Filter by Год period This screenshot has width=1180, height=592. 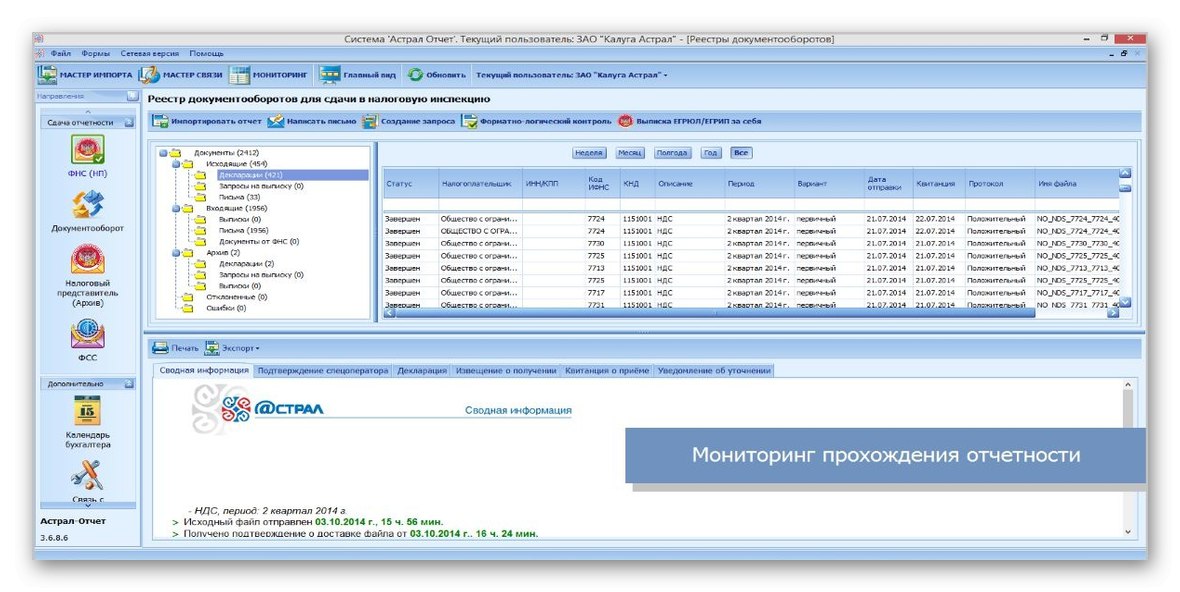point(710,153)
